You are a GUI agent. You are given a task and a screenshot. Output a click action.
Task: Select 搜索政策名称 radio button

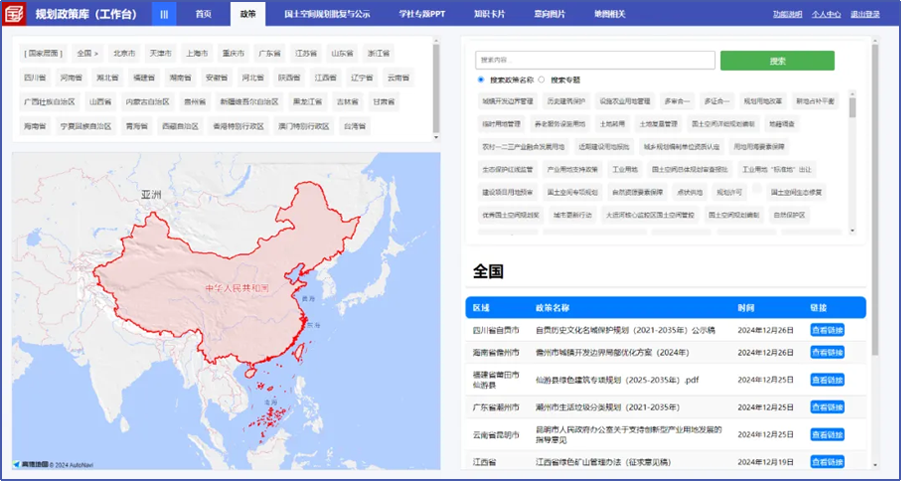click(481, 80)
